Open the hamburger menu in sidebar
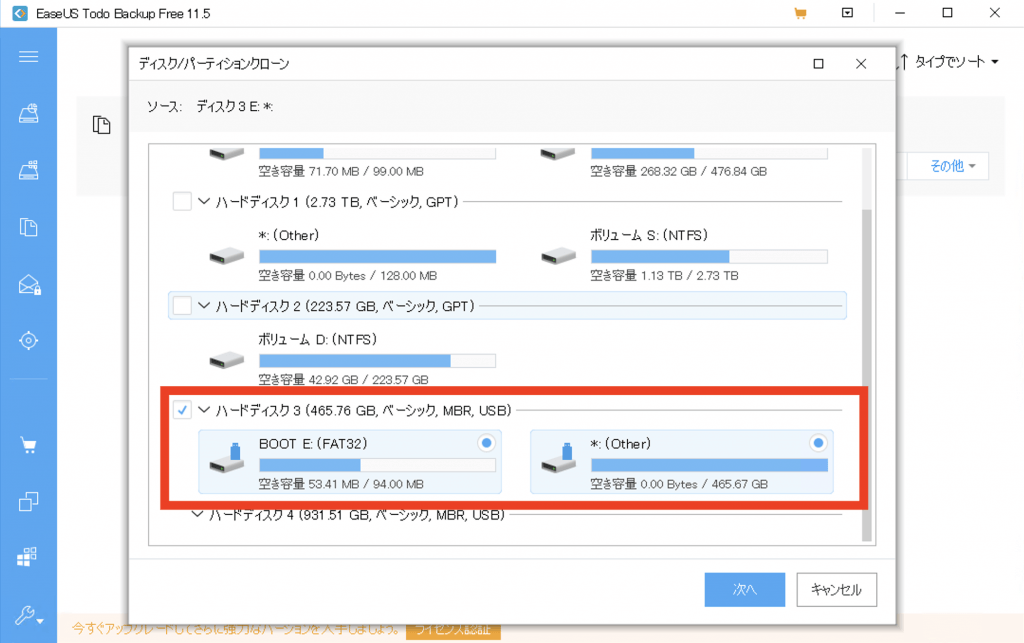1024x643 pixels. 28,56
